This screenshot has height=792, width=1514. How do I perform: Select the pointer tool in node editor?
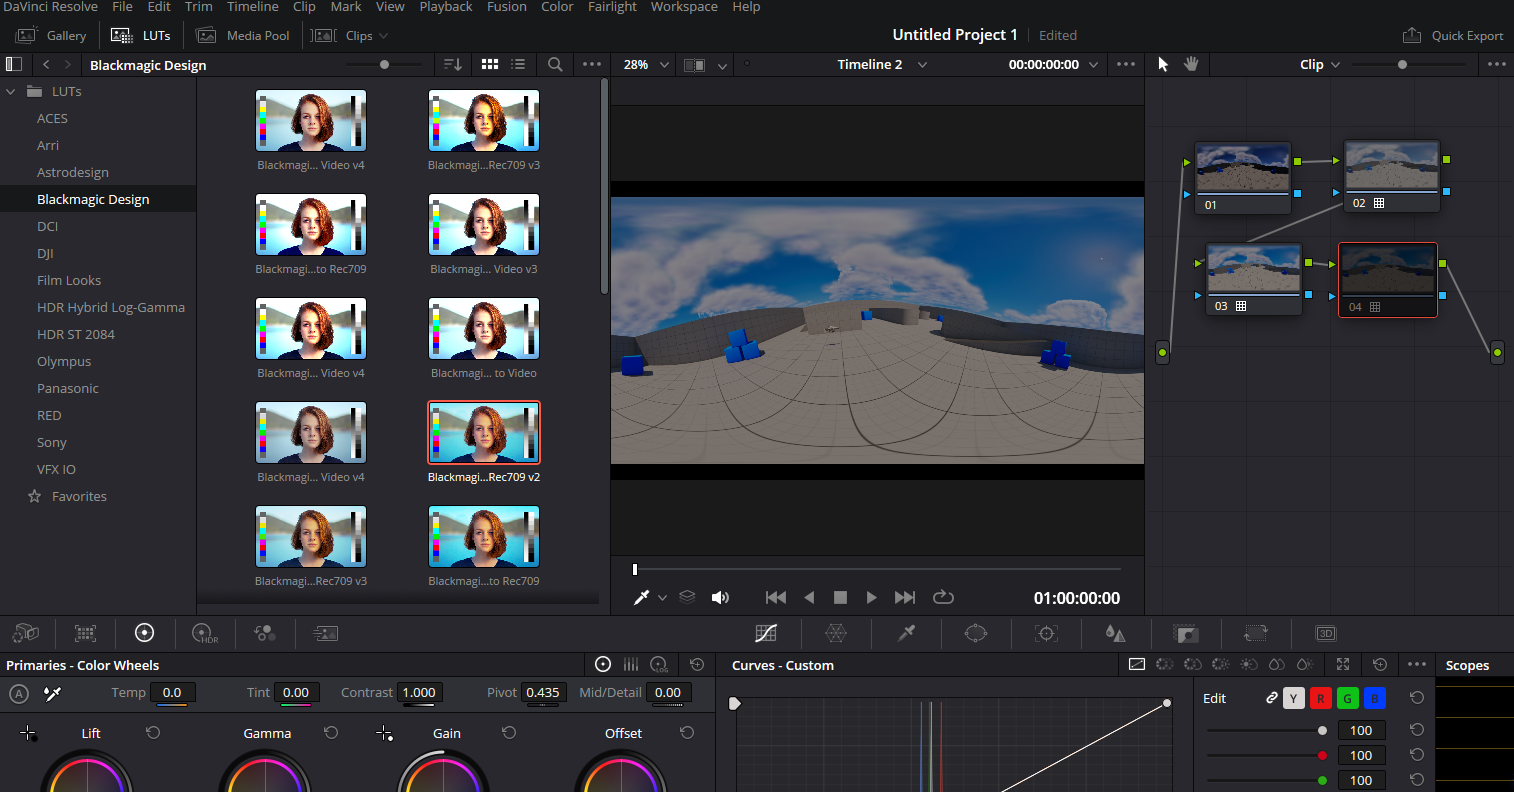point(1163,64)
